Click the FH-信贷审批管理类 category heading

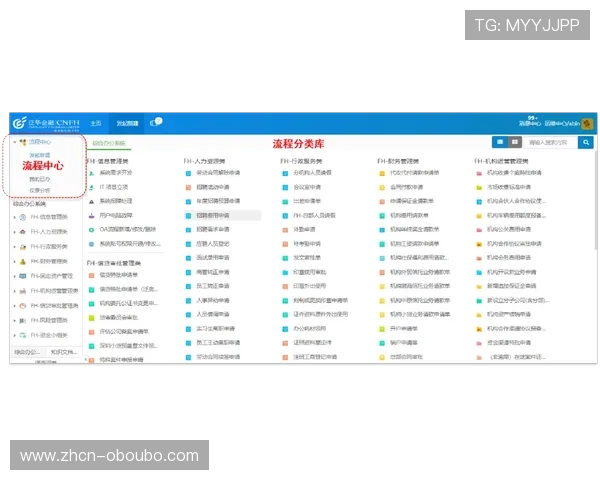[114, 263]
